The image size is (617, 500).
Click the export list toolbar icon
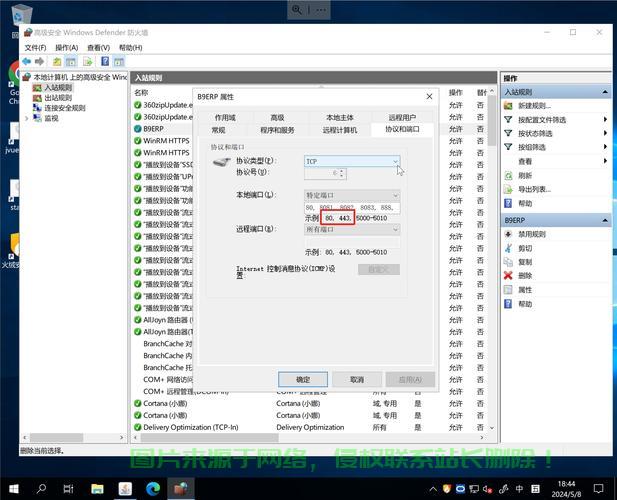pos(87,61)
